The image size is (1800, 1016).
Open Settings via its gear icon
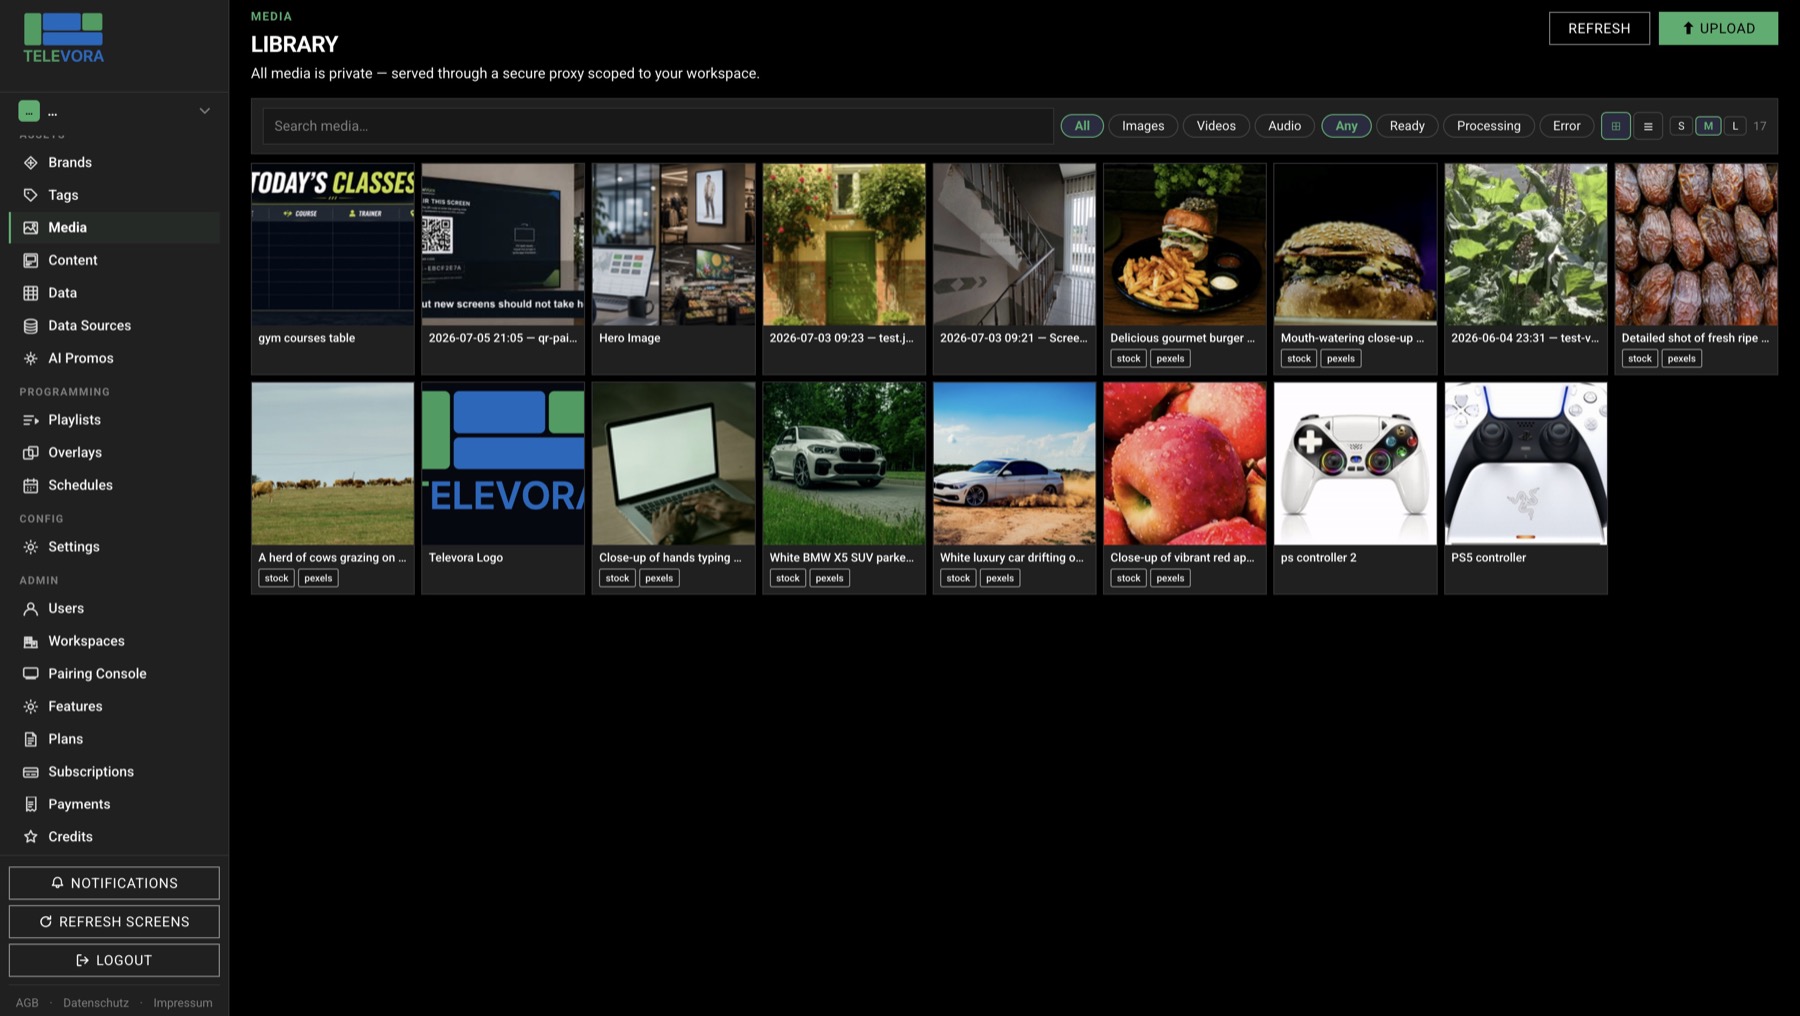point(31,547)
